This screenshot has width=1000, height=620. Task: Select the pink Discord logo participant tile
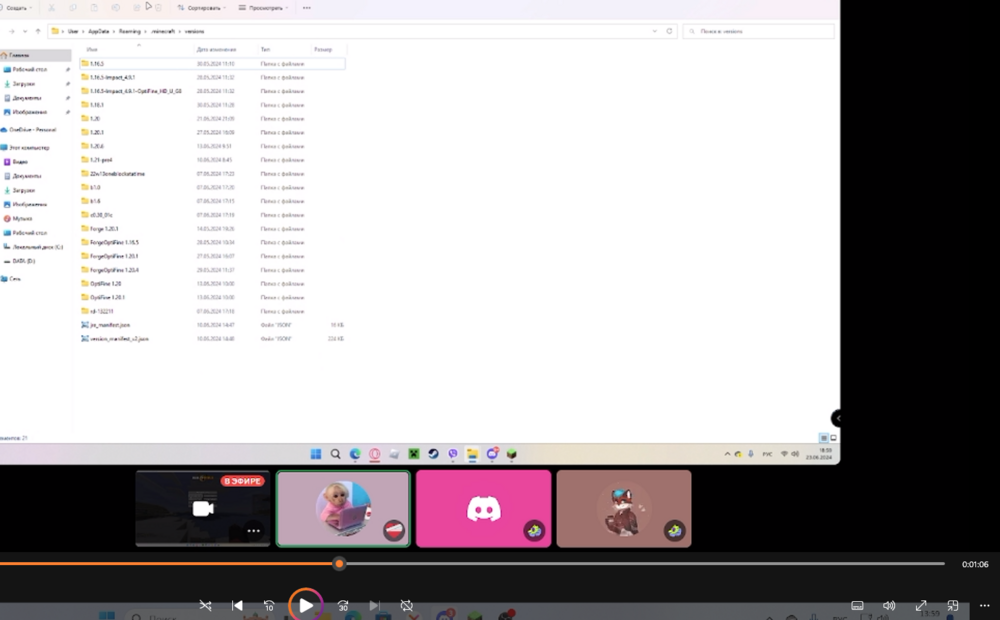(x=483, y=508)
